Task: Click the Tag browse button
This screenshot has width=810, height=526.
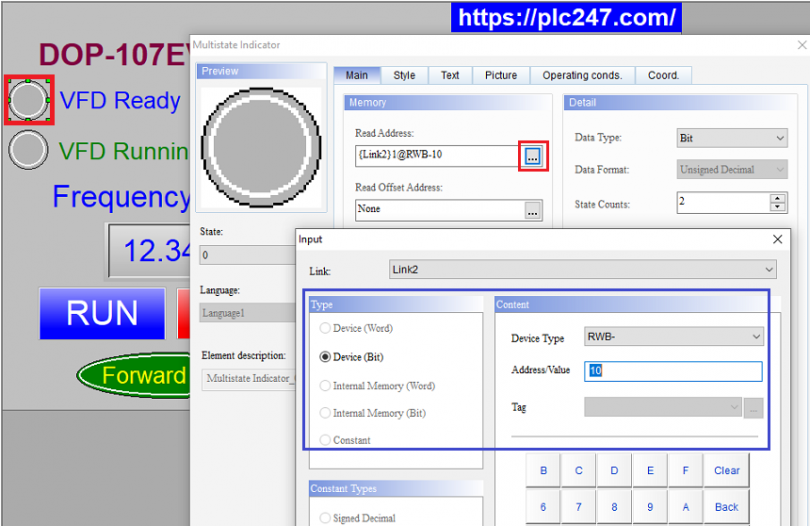Action: point(753,408)
